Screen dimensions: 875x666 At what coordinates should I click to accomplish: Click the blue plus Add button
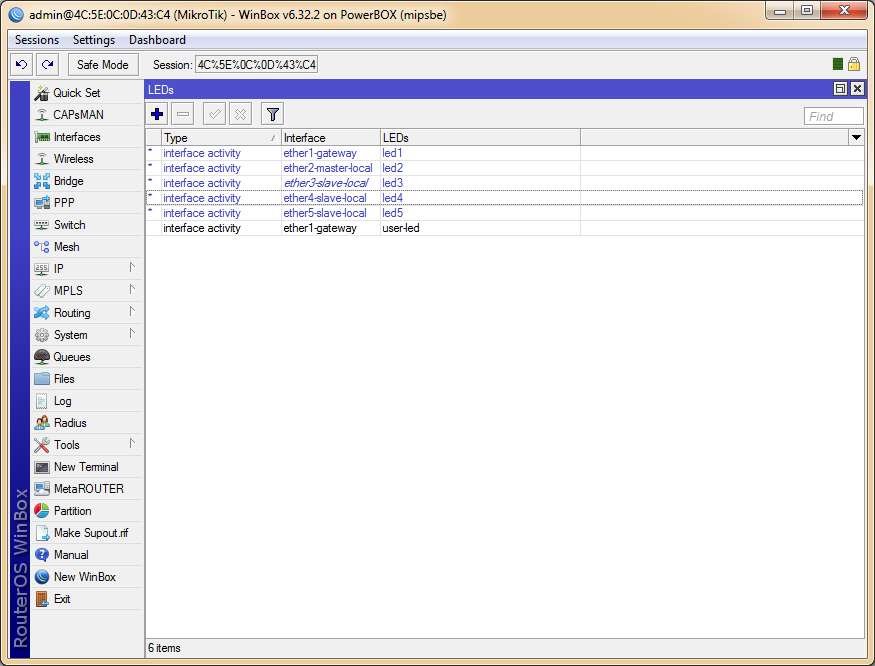157,114
